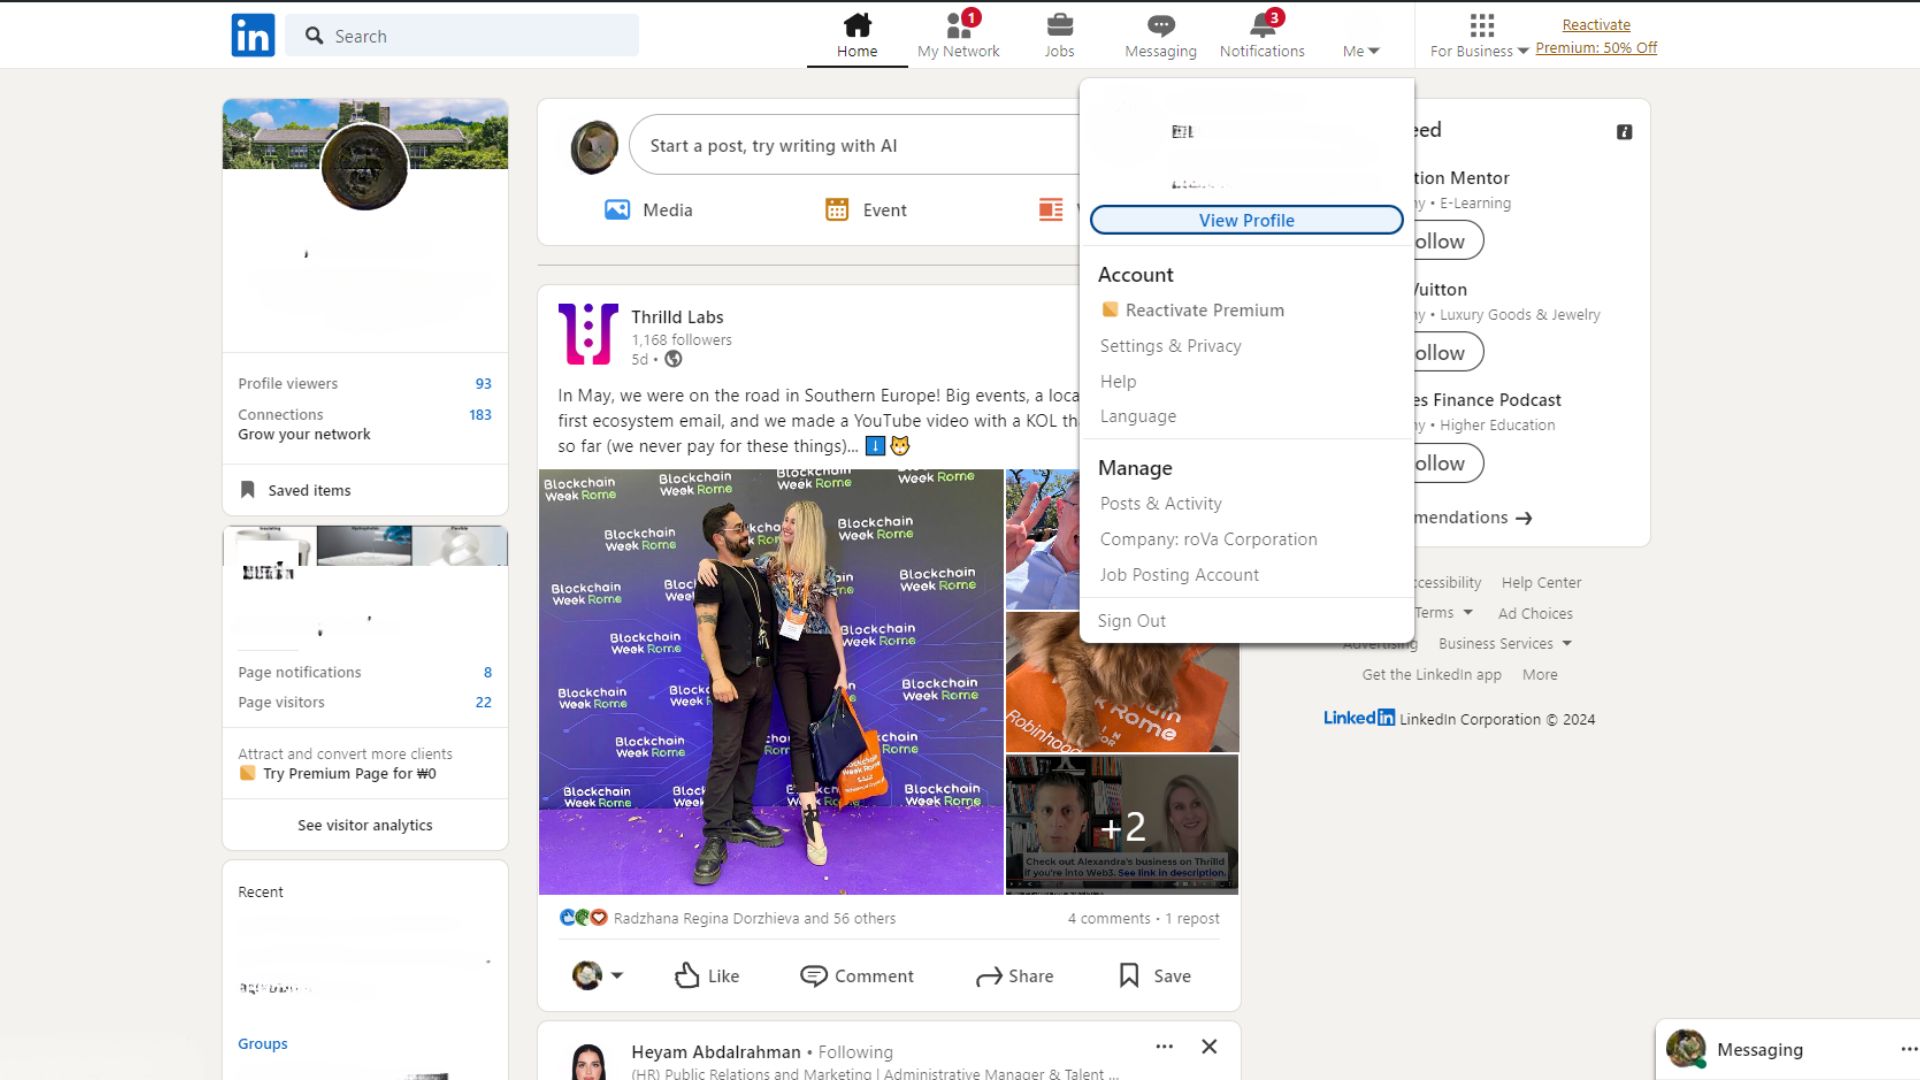Open the Blockchain Week Rome couple photo
The width and height of the screenshot is (1920, 1080).
[x=771, y=682]
